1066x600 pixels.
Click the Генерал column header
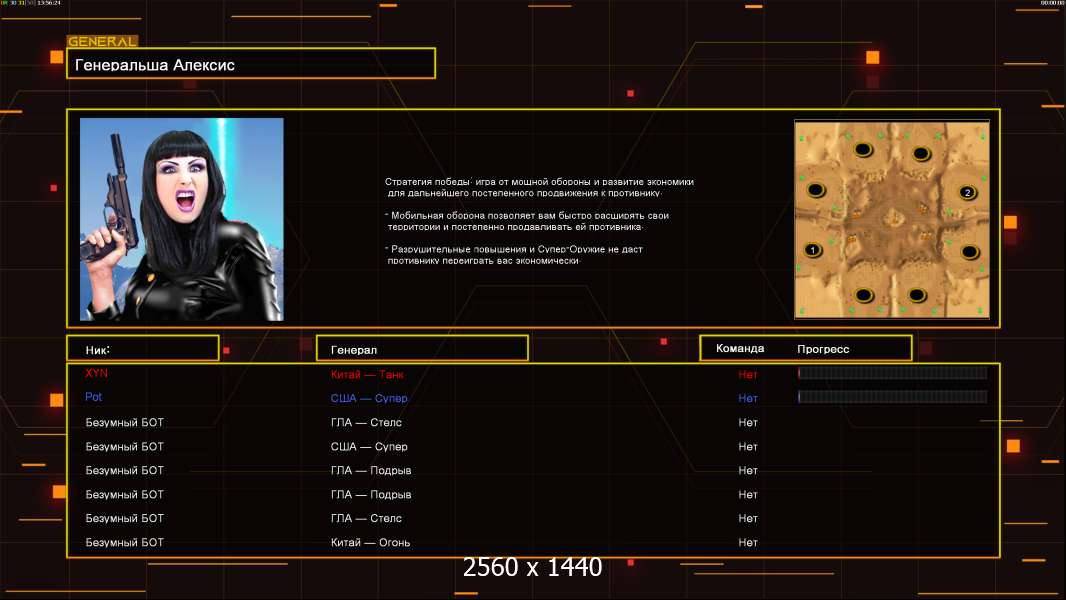pos(422,349)
